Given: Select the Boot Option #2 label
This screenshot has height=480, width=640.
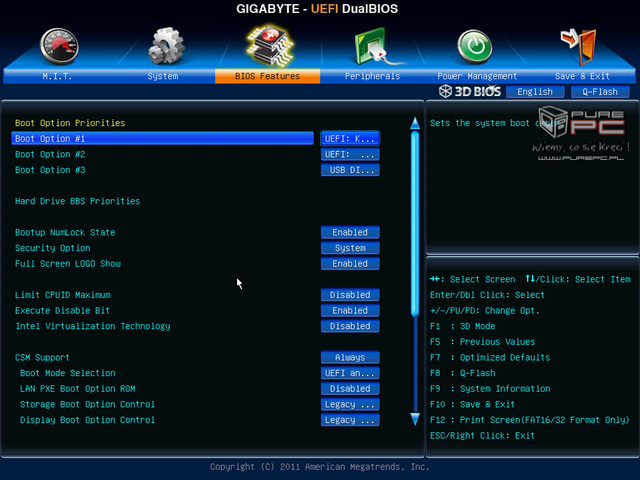Looking at the screenshot, I should point(50,154).
